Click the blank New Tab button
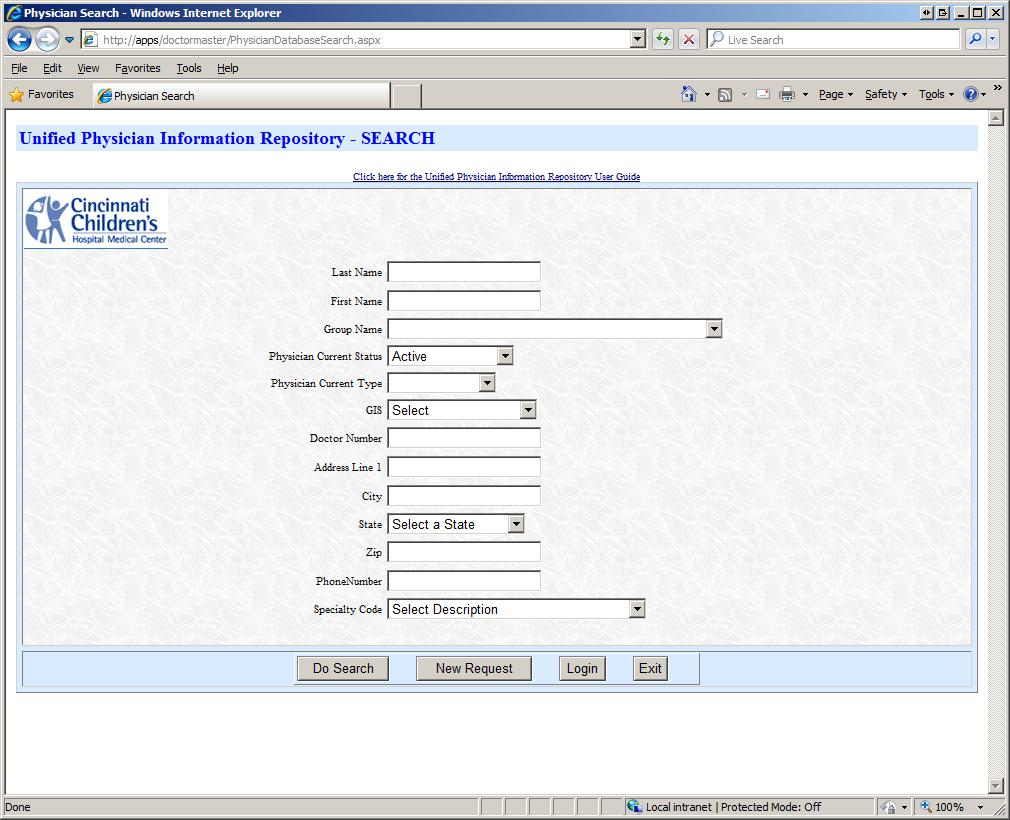 (407, 96)
